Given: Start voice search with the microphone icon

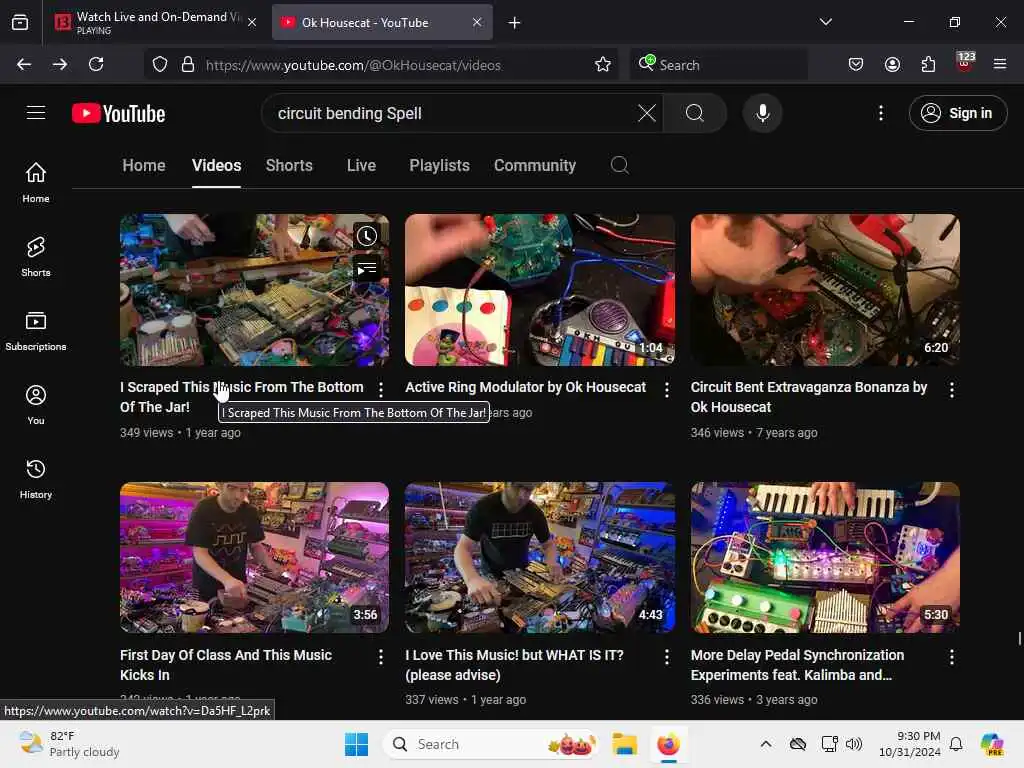Looking at the screenshot, I should pyautogui.click(x=762, y=113).
